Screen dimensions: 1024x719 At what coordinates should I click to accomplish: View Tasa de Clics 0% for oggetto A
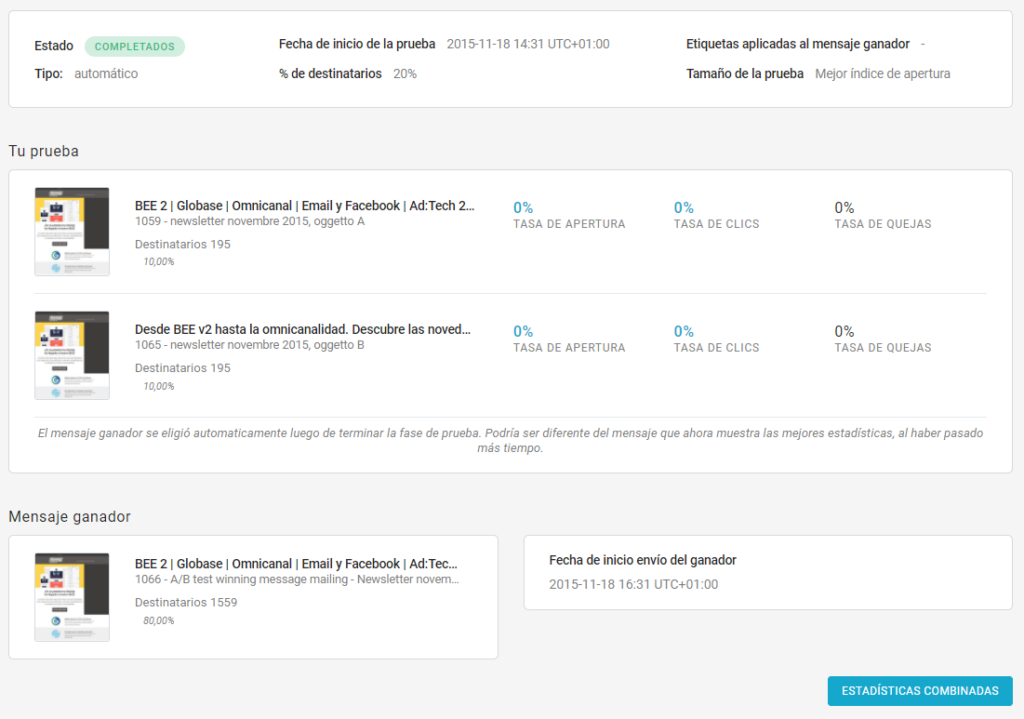(684, 208)
